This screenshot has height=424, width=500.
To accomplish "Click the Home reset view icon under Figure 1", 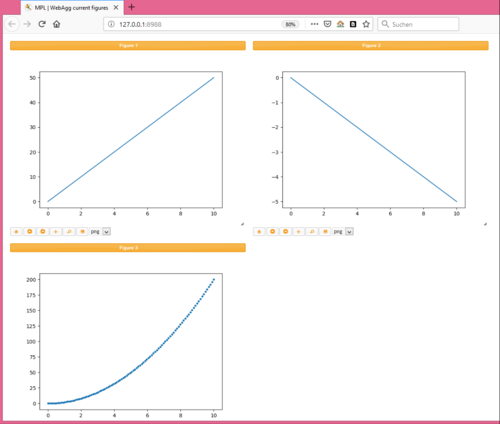I will [16, 231].
